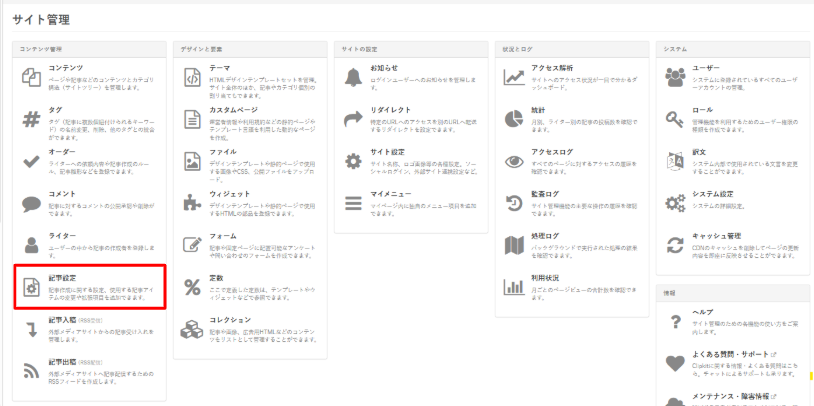814x406 pixels.
Task: Open the ファイル link
Action: (223, 152)
